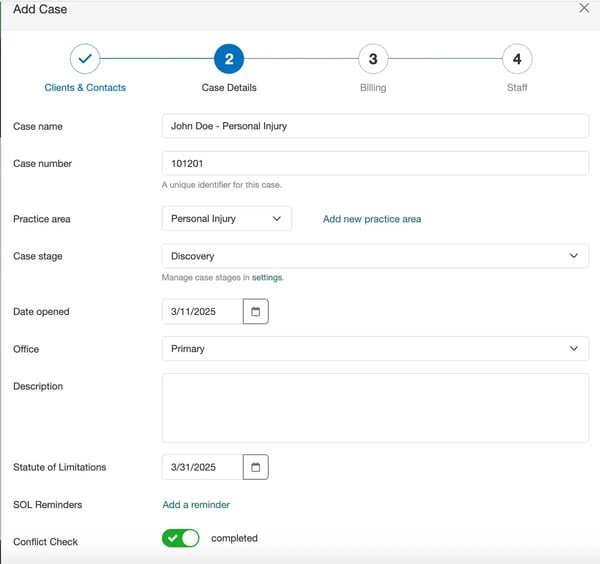The width and height of the screenshot is (600, 564).
Task: Select the Billing step label
Action: click(373, 88)
